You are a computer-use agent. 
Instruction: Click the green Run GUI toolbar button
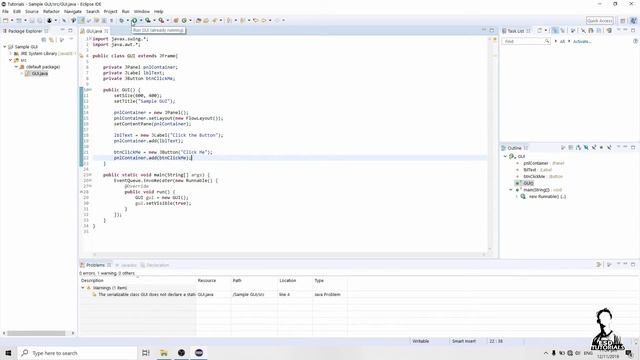[x=134, y=20]
